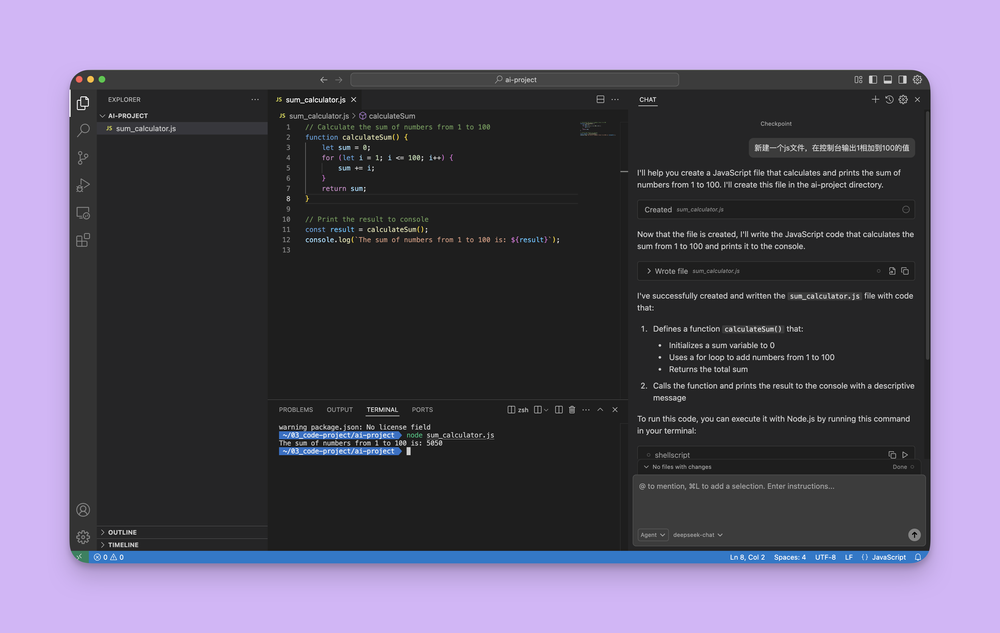Viewport: 1000px width, 633px height.
Task: Show chat history in Chat panel
Action: click(x=889, y=100)
